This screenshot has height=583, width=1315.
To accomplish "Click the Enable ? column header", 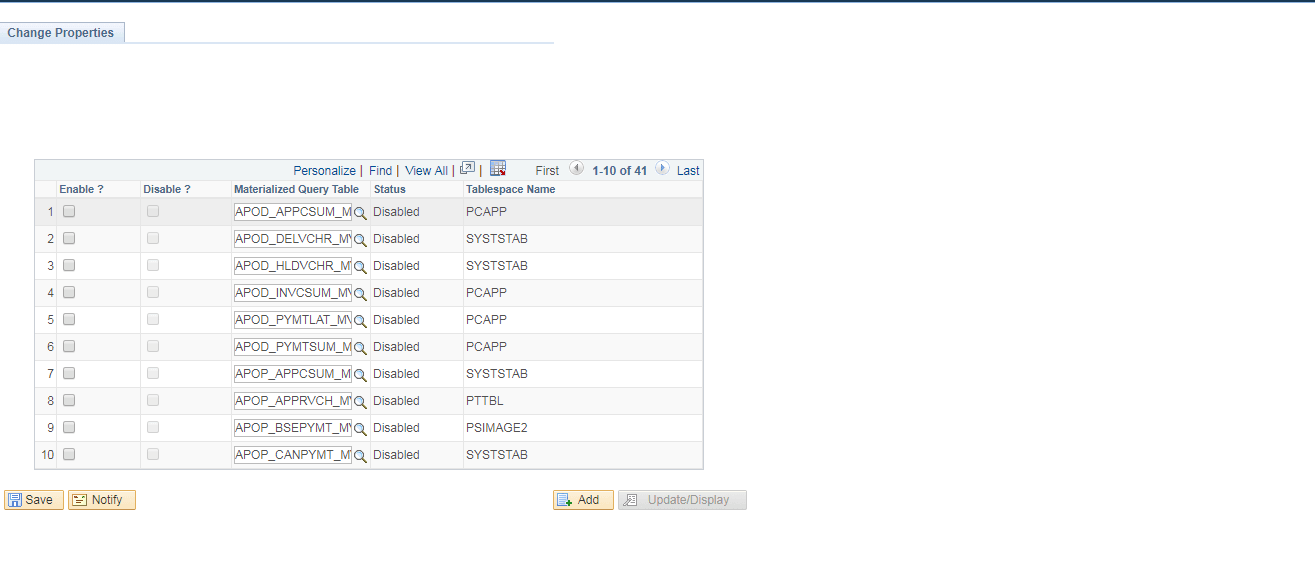I will pos(81,189).
